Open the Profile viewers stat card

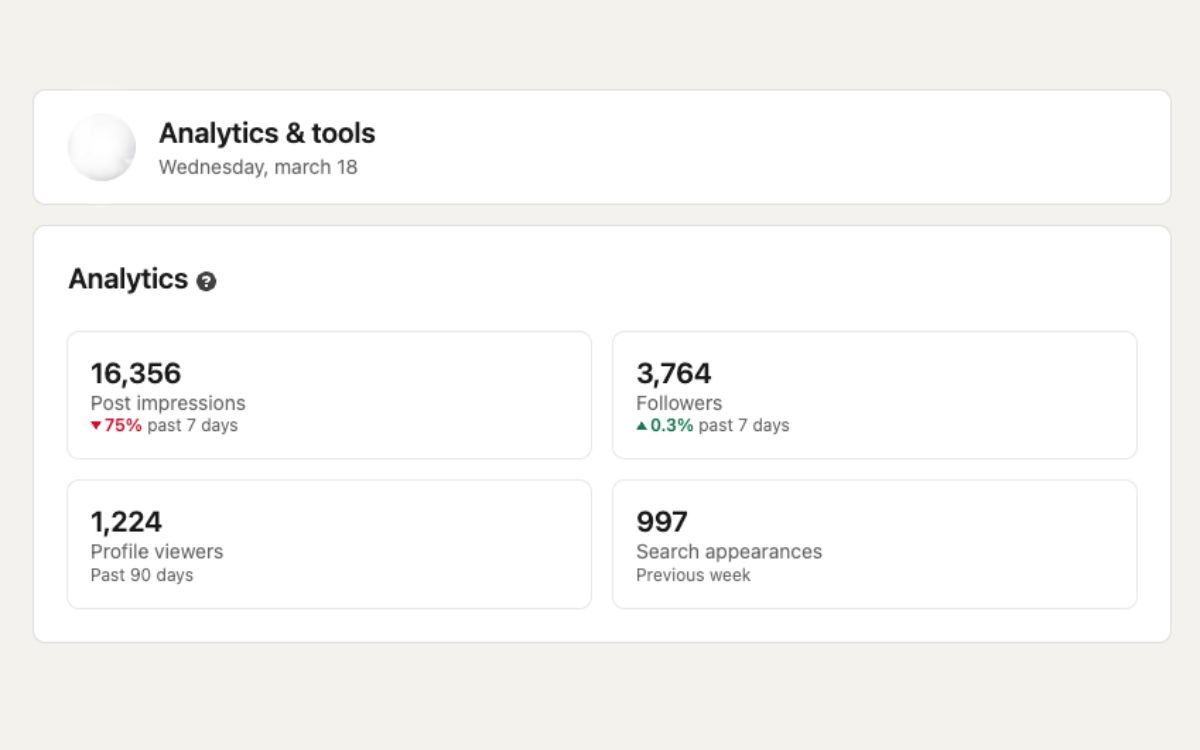tap(330, 543)
